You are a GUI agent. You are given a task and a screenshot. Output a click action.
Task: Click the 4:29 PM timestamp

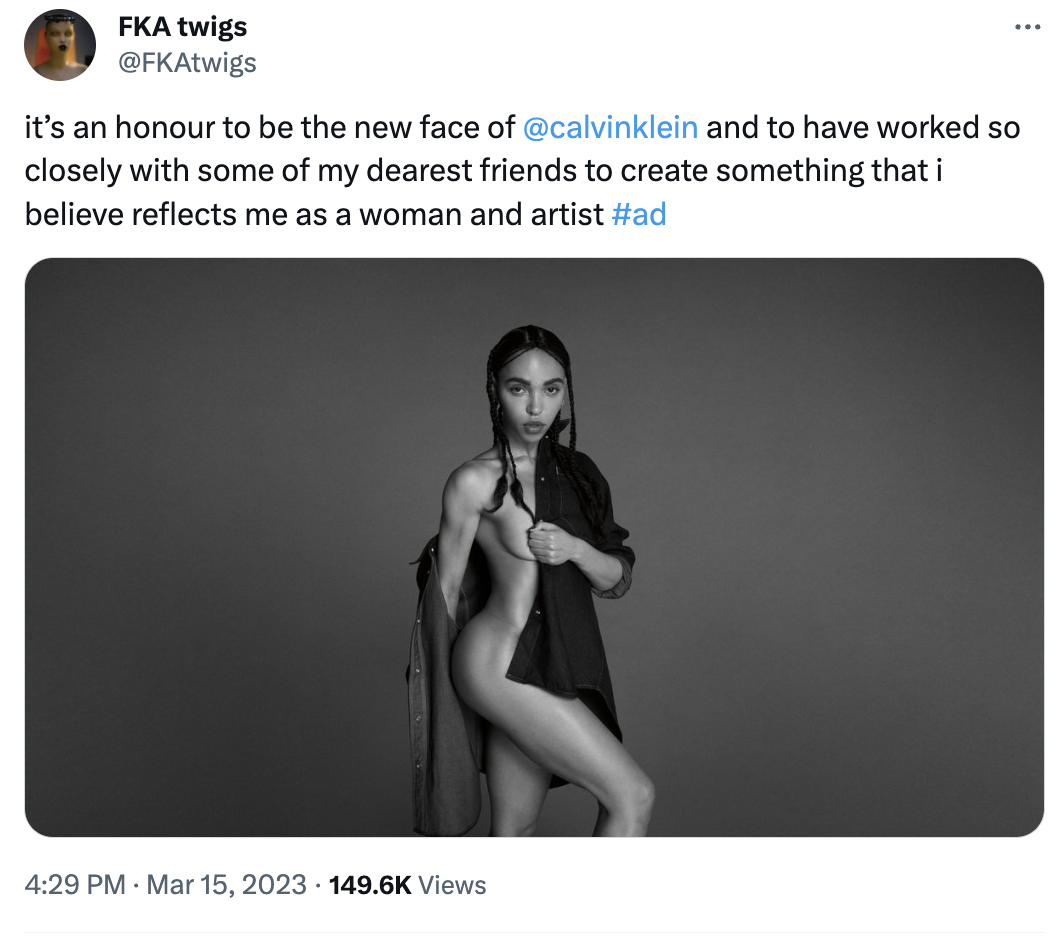click(75, 884)
